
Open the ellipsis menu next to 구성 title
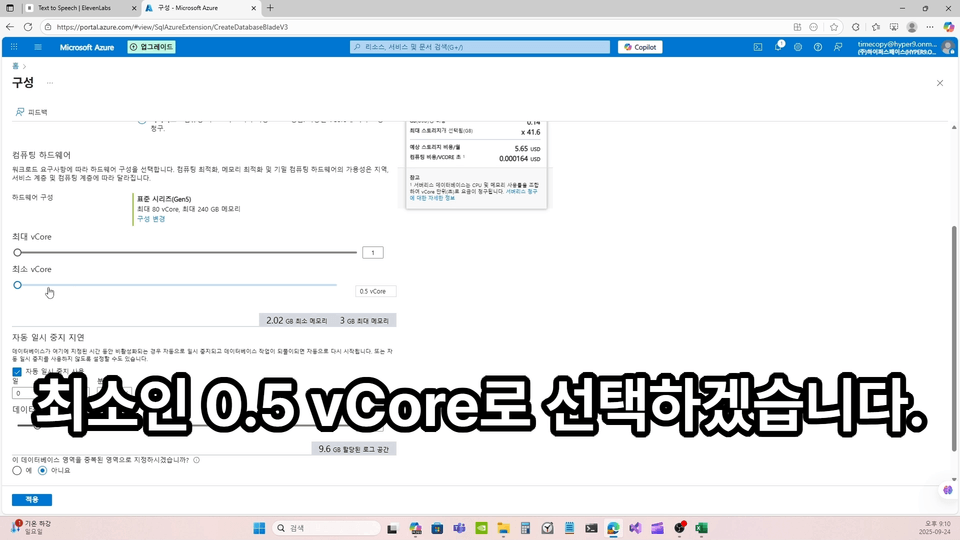(50, 83)
